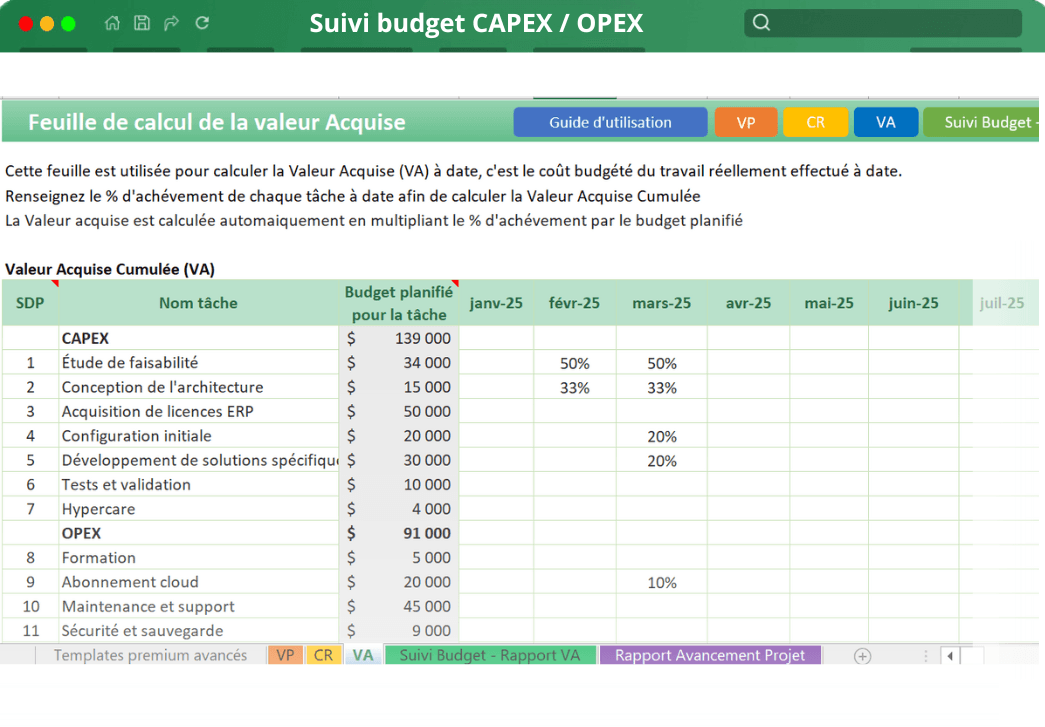This screenshot has height=727, width=1045.
Task: Click the red note indicator on Budget planifié header
Action: click(455, 284)
